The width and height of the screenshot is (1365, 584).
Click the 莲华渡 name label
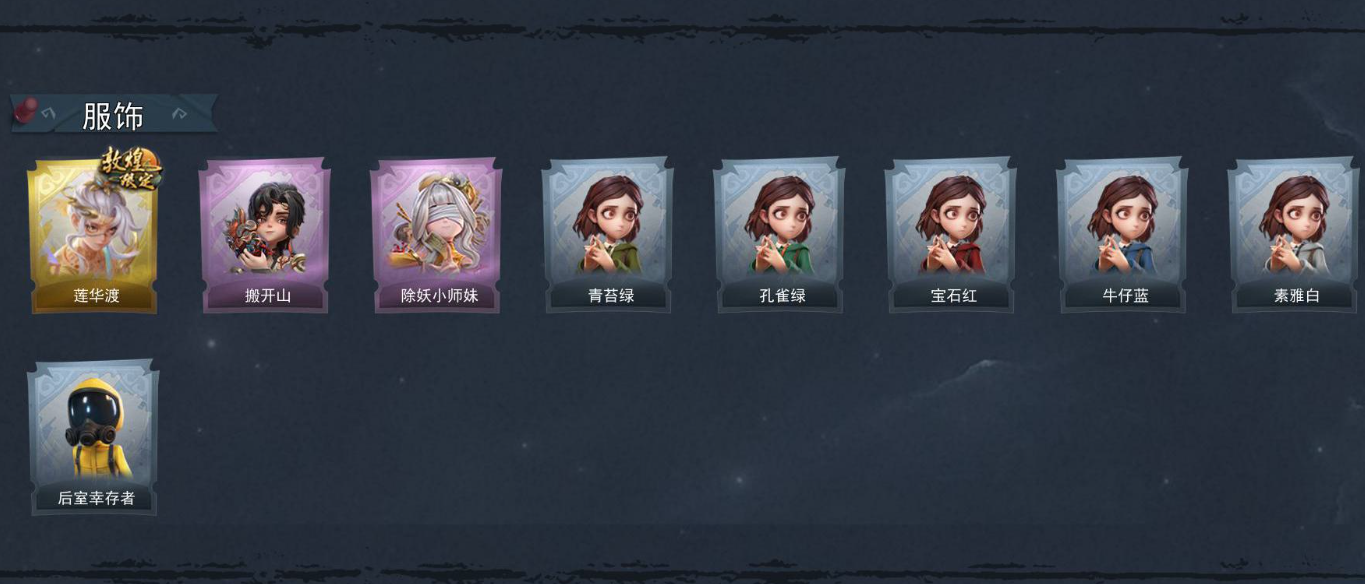pyautogui.click(x=96, y=296)
